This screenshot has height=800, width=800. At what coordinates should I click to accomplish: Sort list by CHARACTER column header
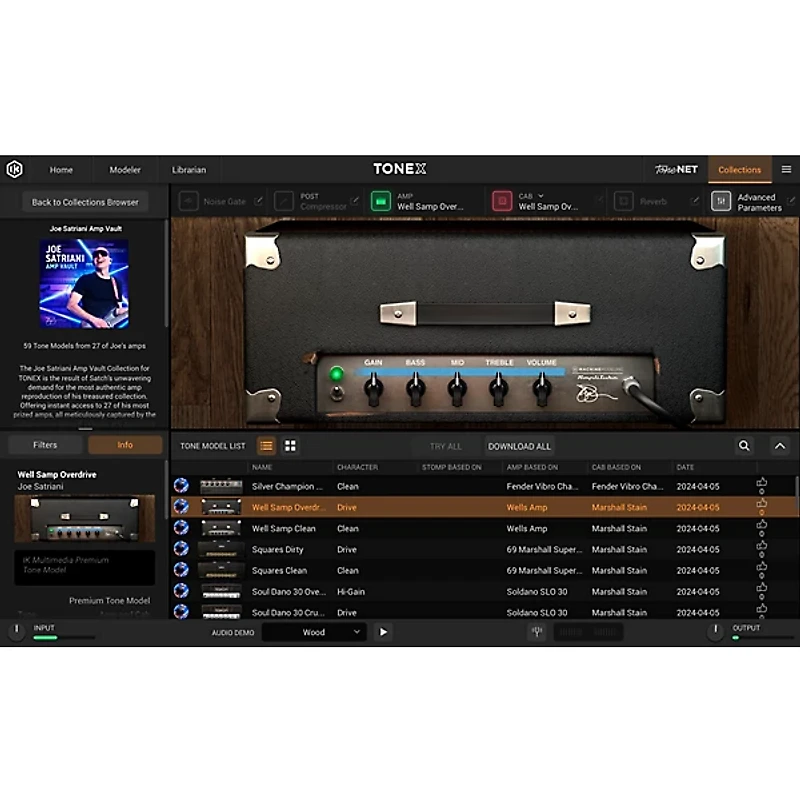click(358, 467)
